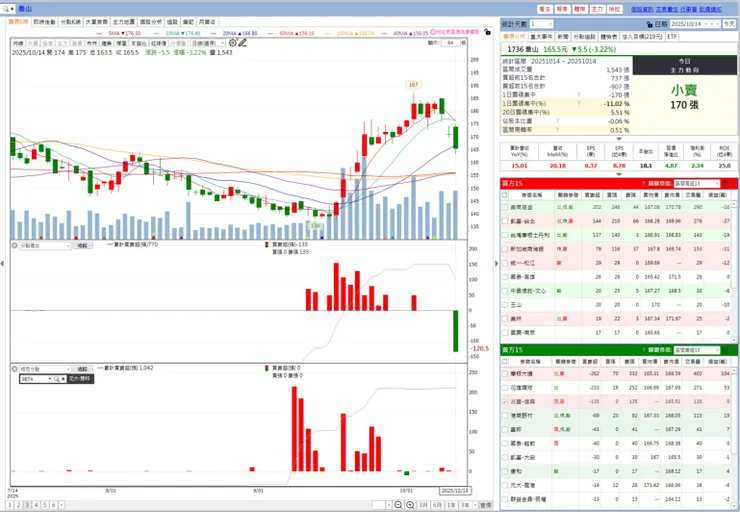Click the 今天 button
The height and width of the screenshot is (512, 740).
click(x=729, y=24)
